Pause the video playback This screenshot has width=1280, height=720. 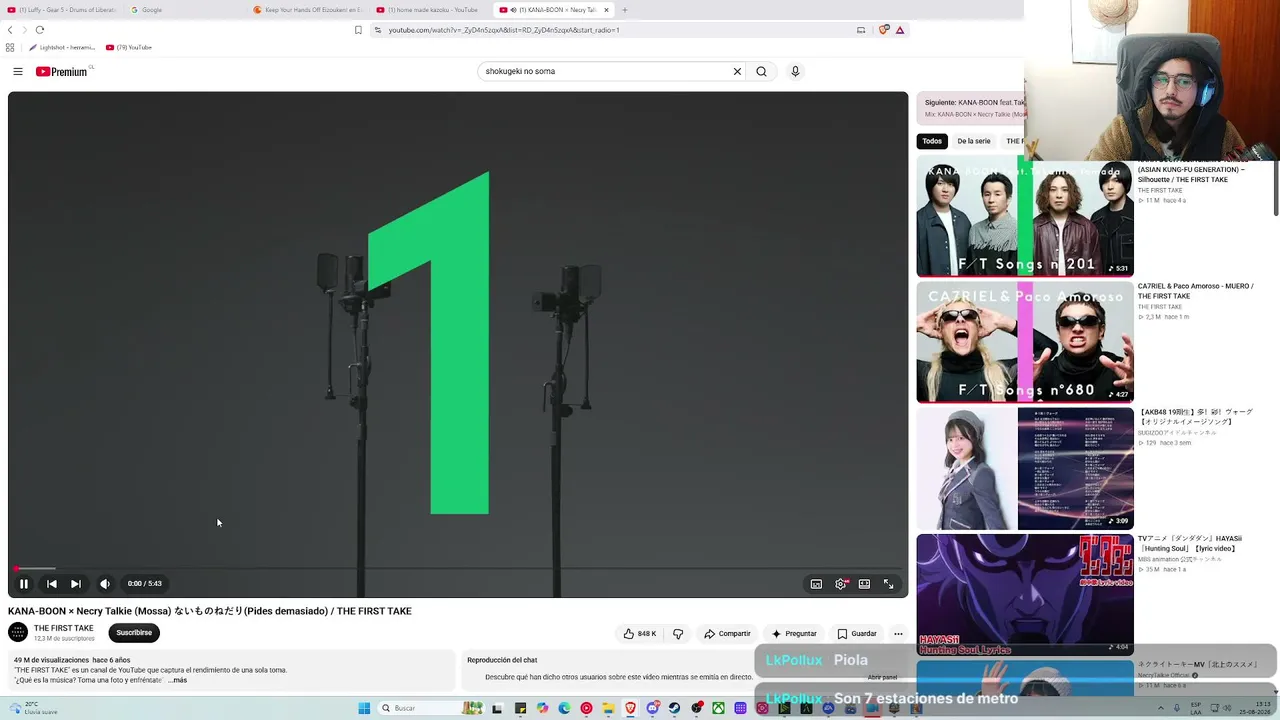tap(24, 584)
